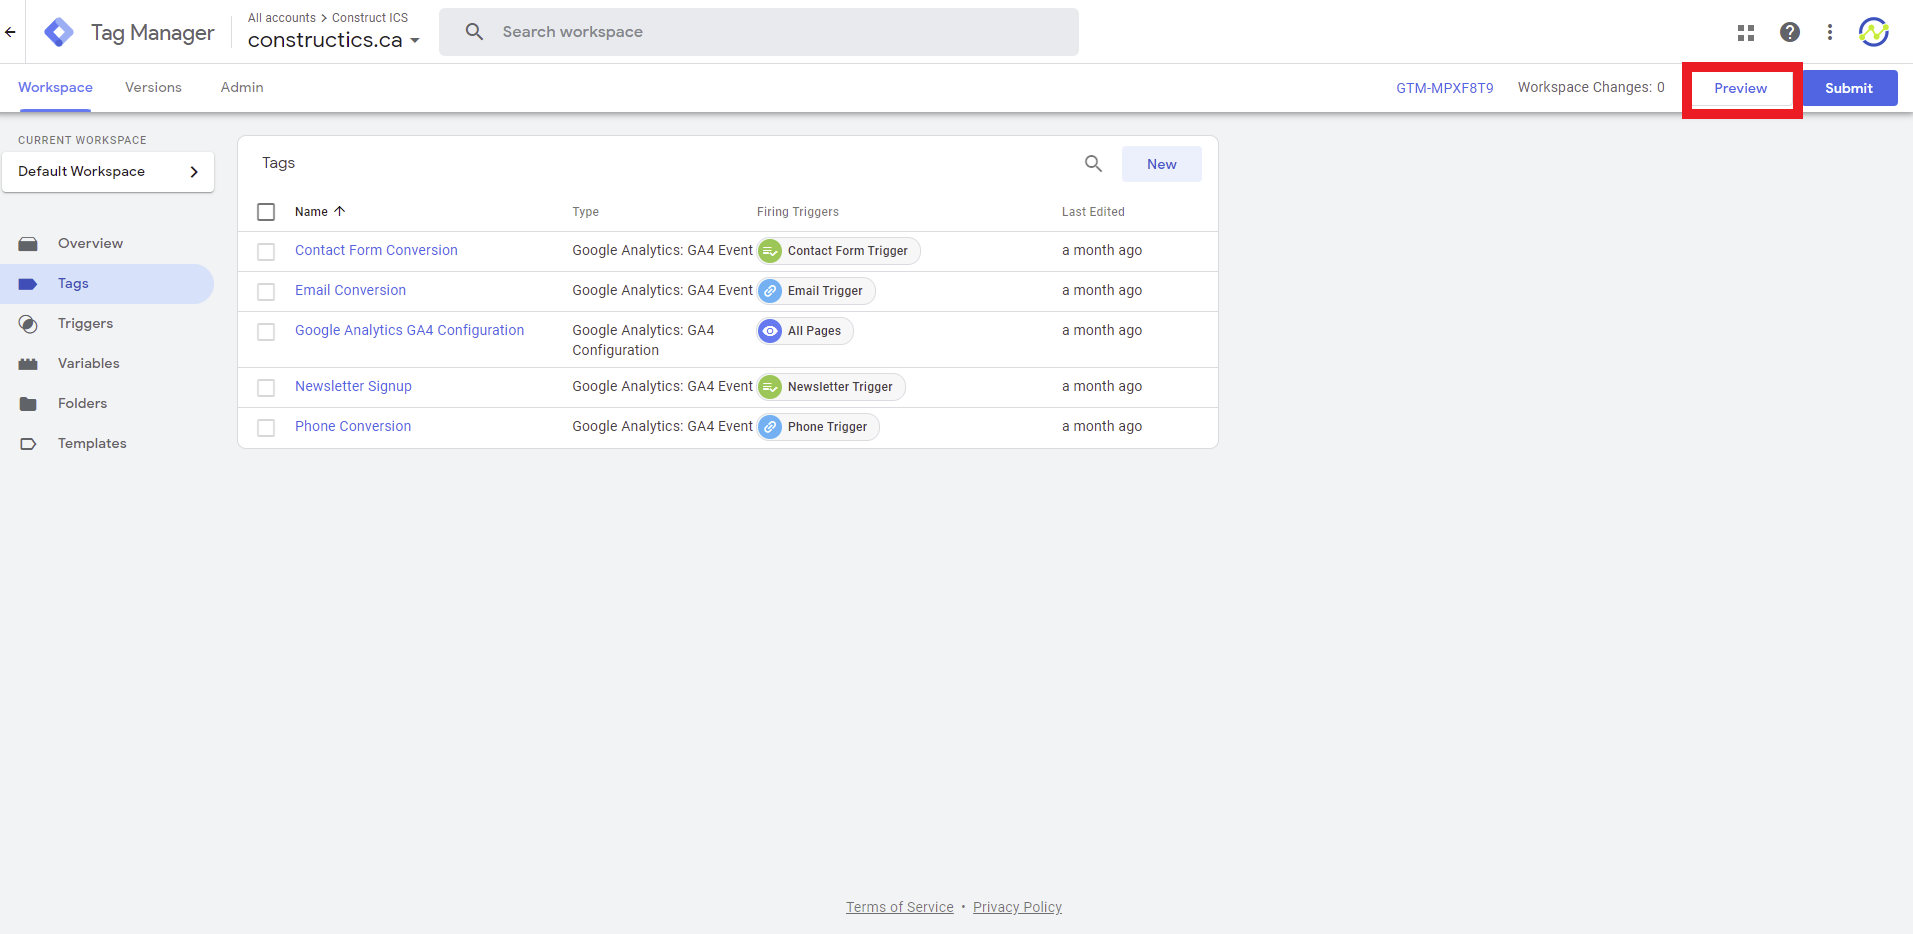
Task: Click the search icon in Tags panel
Action: click(1093, 164)
